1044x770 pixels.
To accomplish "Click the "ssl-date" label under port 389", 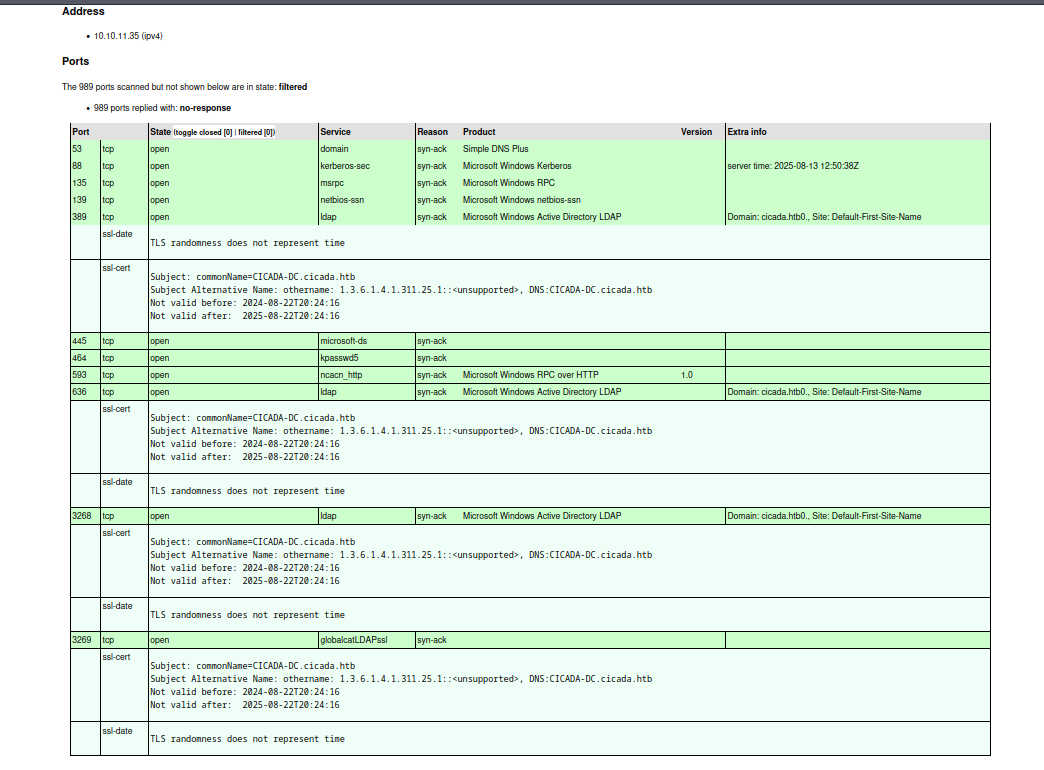I will pyautogui.click(x=117, y=234).
